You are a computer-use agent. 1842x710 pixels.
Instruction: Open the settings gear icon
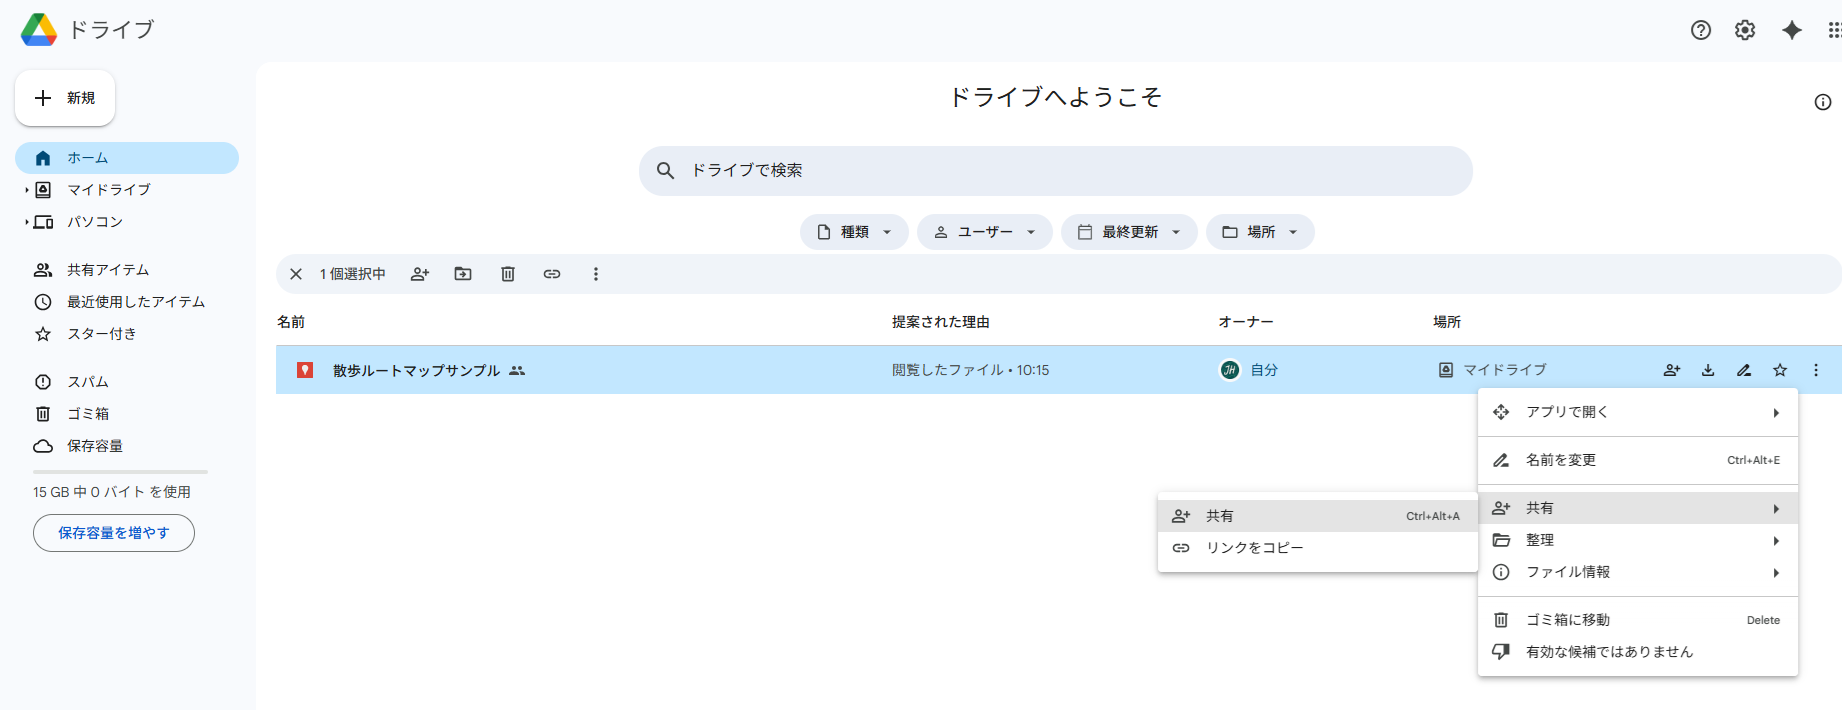coord(1745,30)
